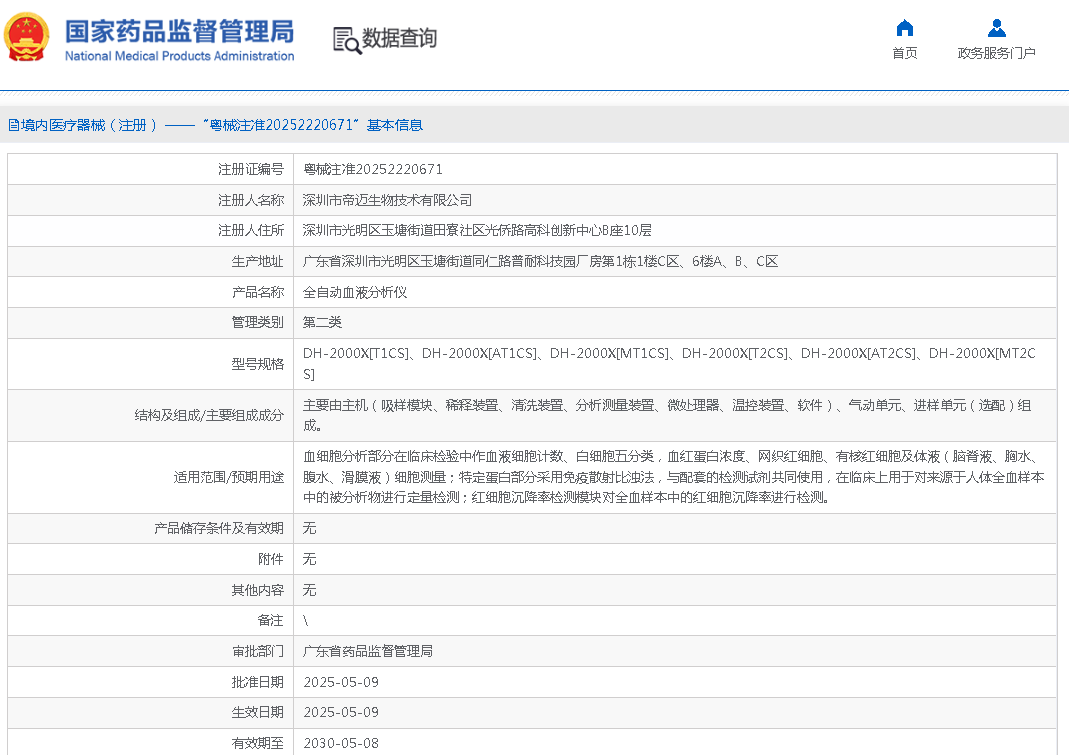Select 无 in the 产品储存条件及有效期 row
This screenshot has width=1069, height=755.
point(310,529)
